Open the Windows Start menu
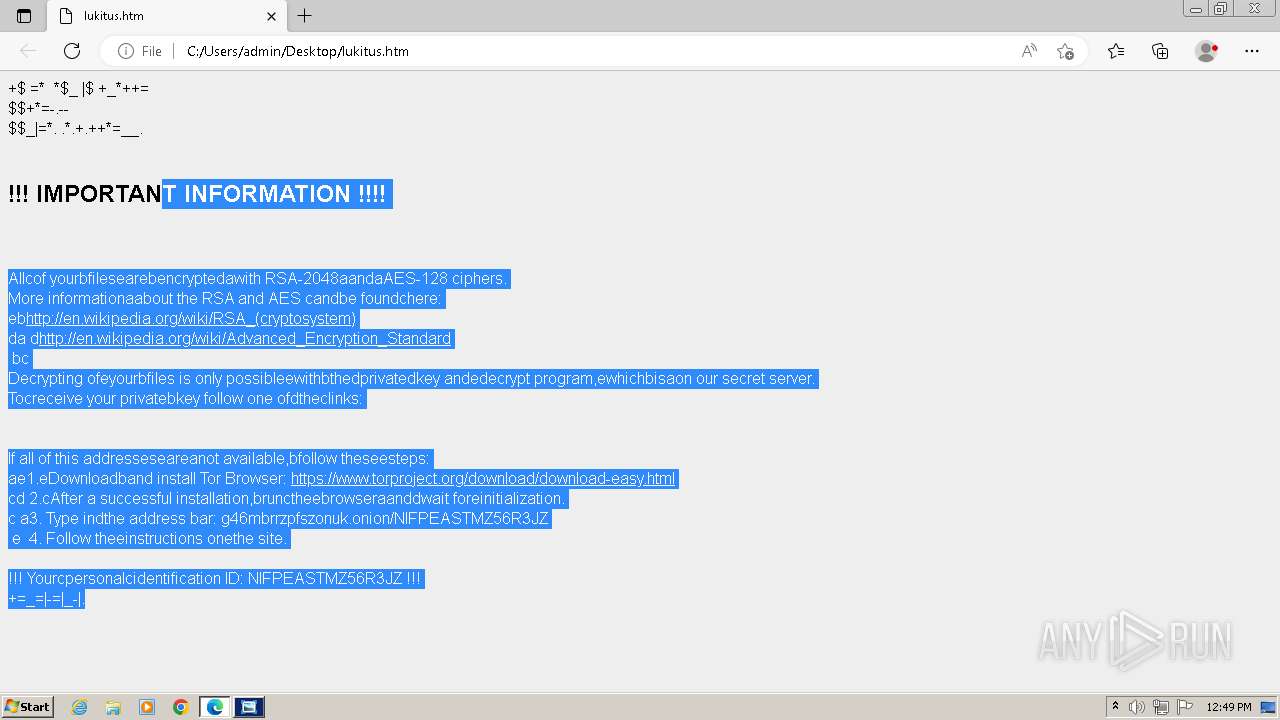The image size is (1280, 720). (27, 707)
